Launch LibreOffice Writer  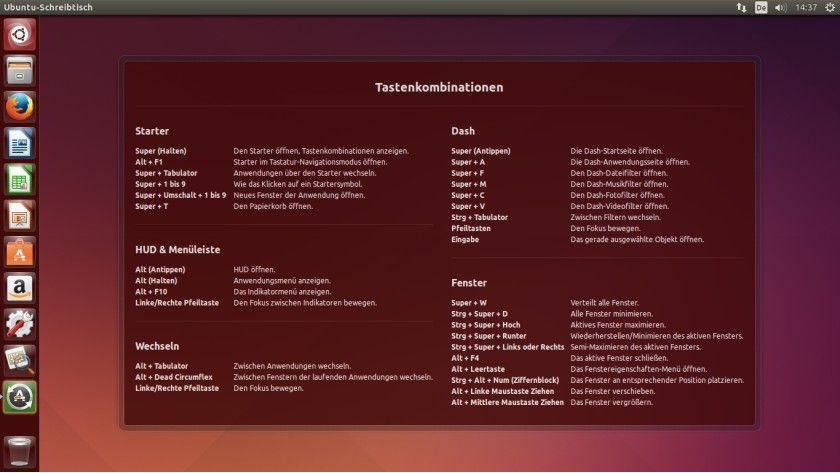20,143
